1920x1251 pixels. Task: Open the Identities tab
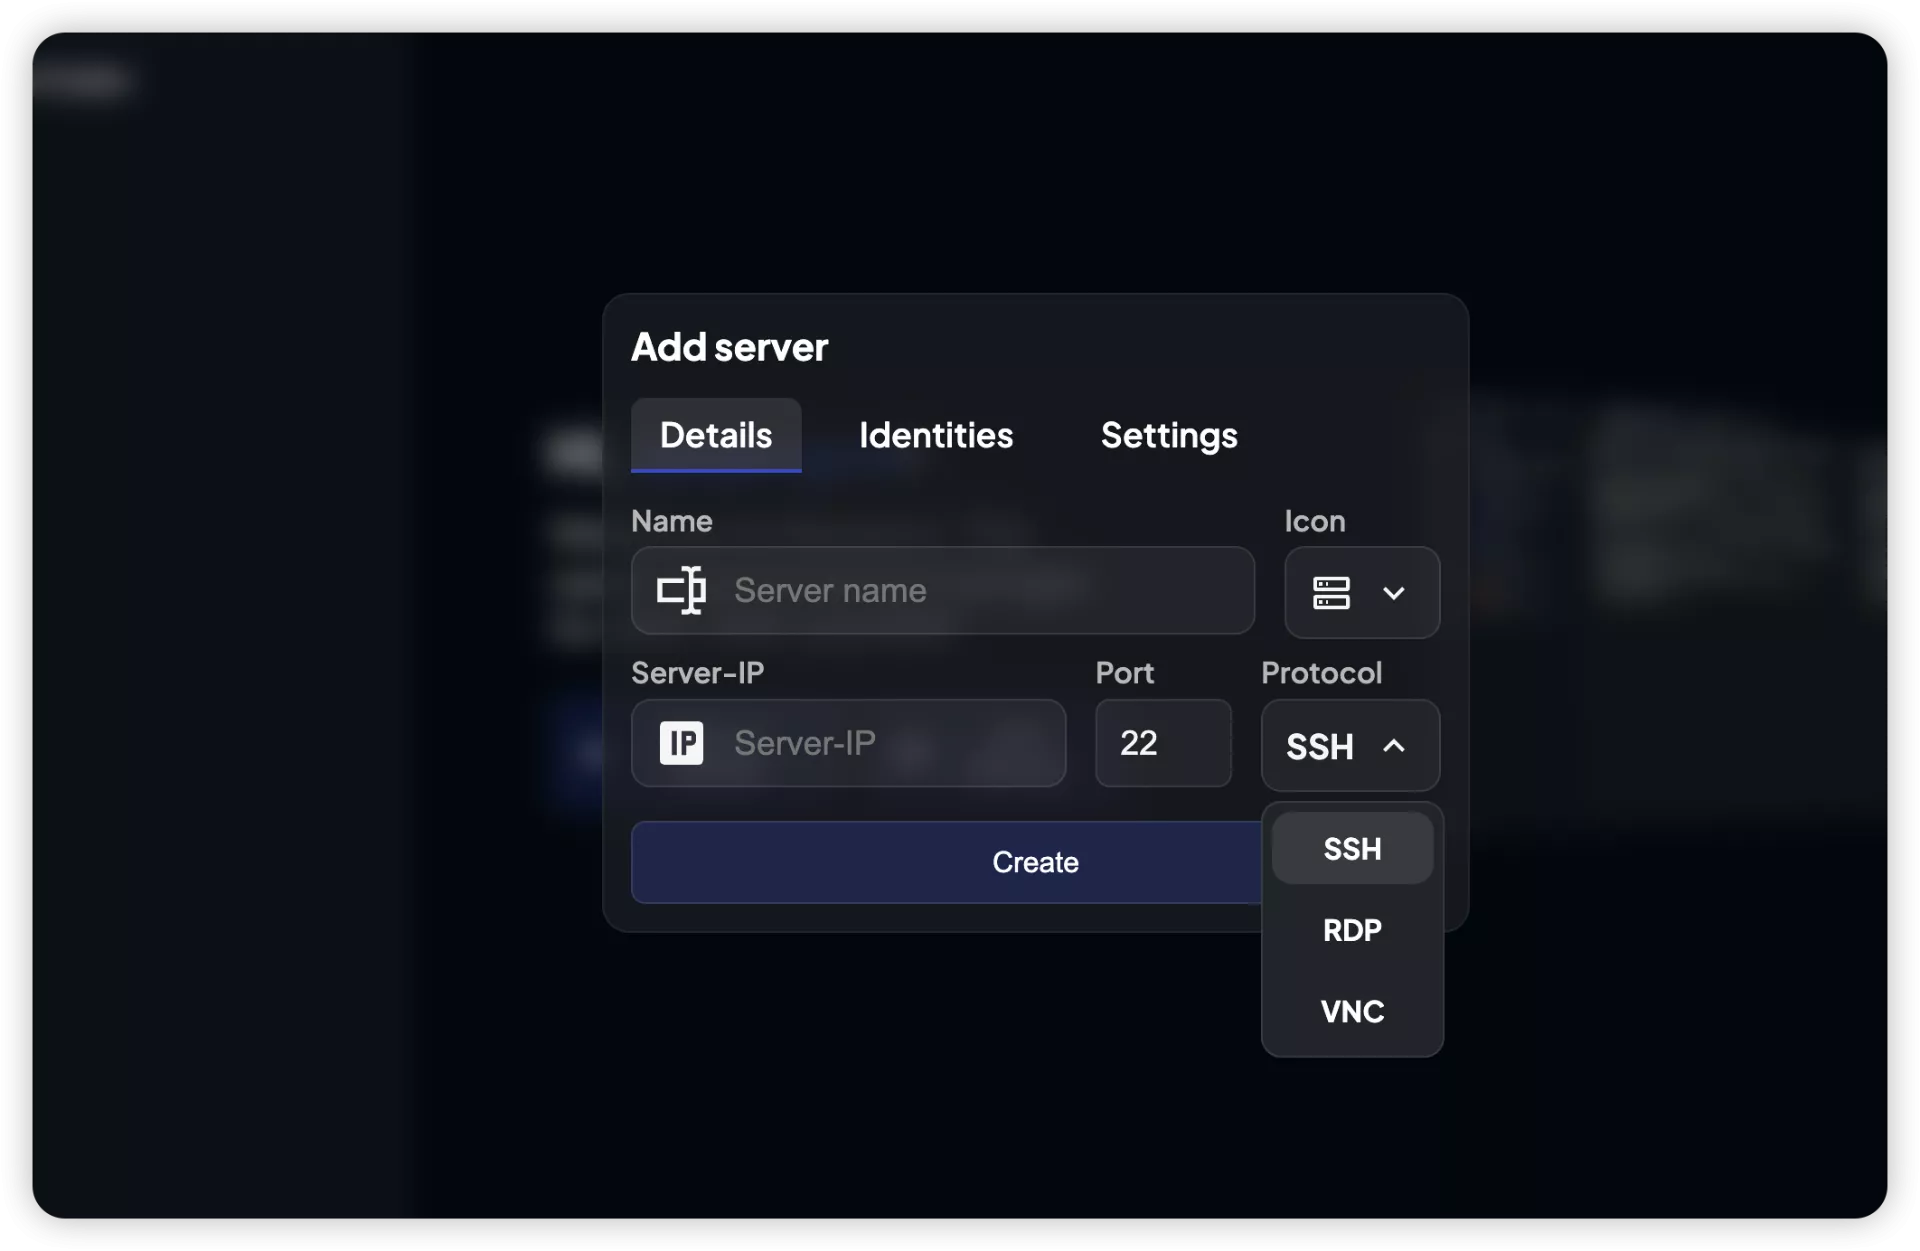pyautogui.click(x=936, y=435)
